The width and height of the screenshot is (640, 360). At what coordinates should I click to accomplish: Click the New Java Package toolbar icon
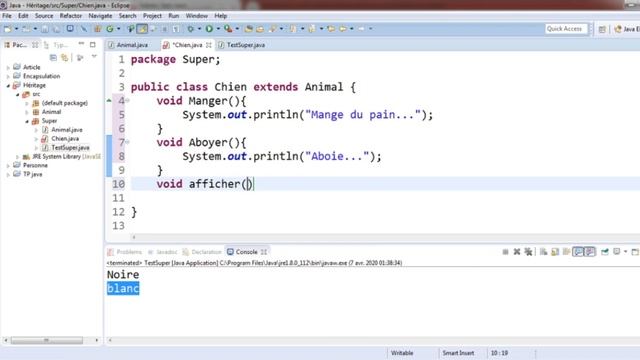click(x=98, y=29)
